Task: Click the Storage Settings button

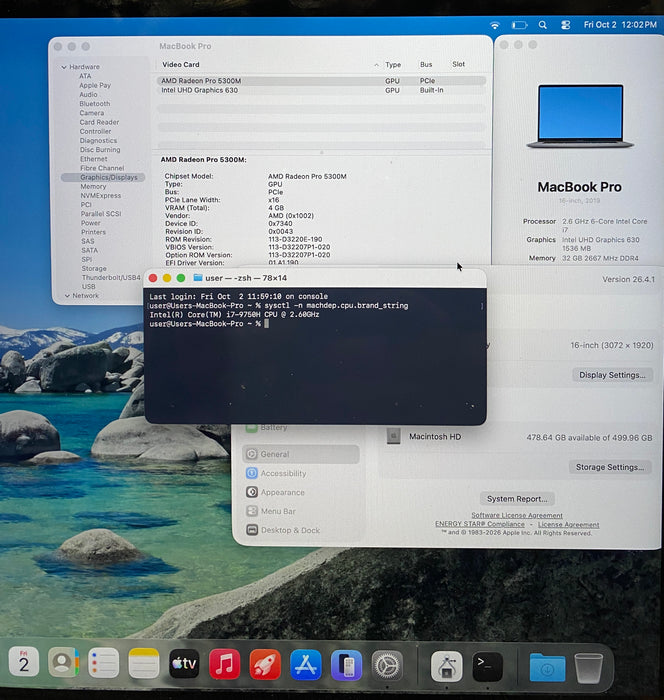Action: (x=610, y=467)
